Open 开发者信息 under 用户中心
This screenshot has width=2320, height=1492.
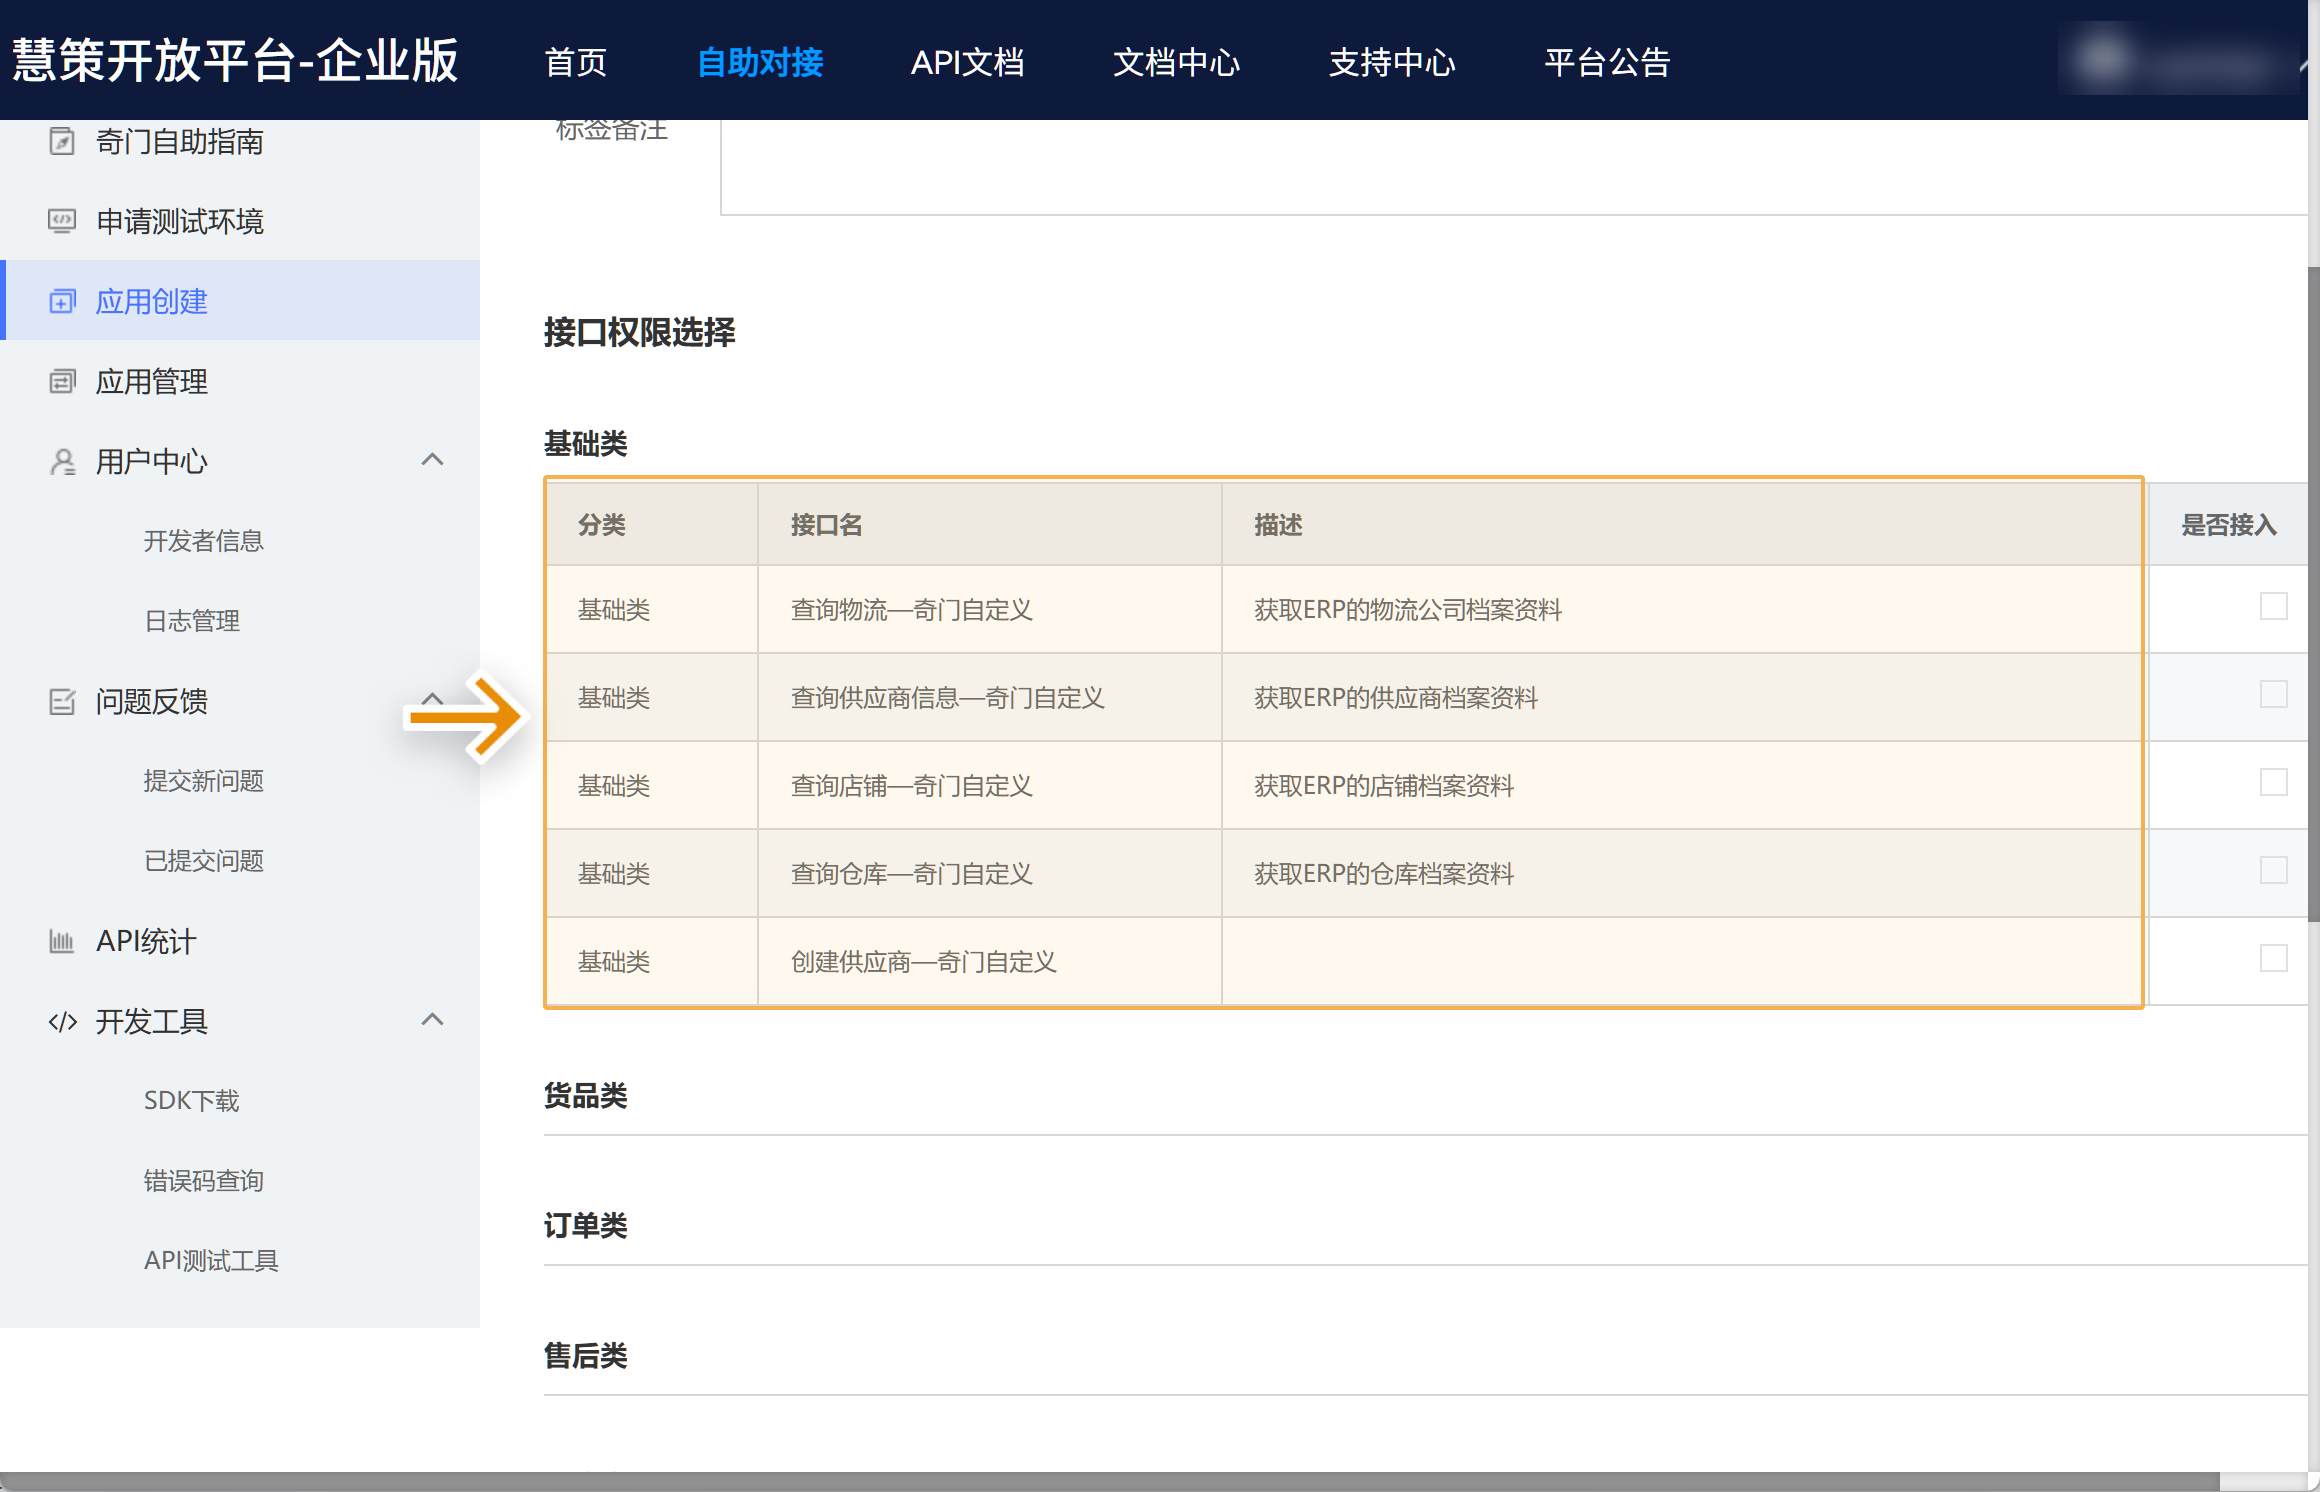tap(204, 541)
